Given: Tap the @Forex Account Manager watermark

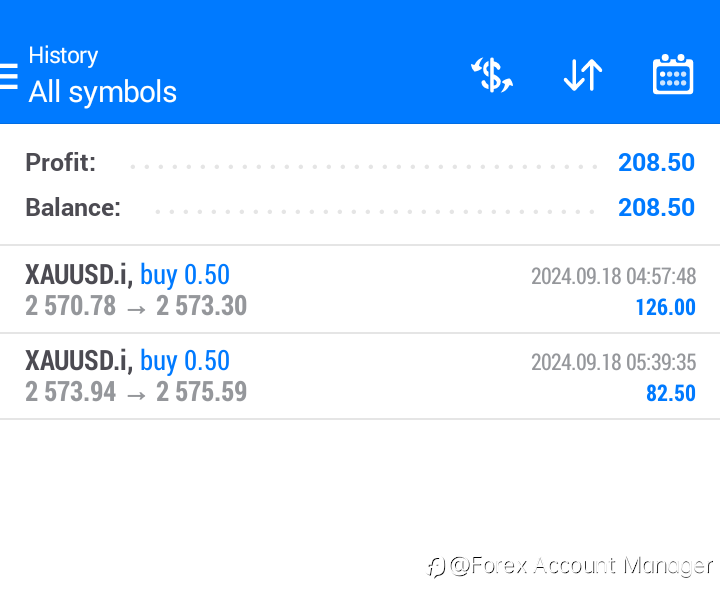Looking at the screenshot, I should pos(581,567).
